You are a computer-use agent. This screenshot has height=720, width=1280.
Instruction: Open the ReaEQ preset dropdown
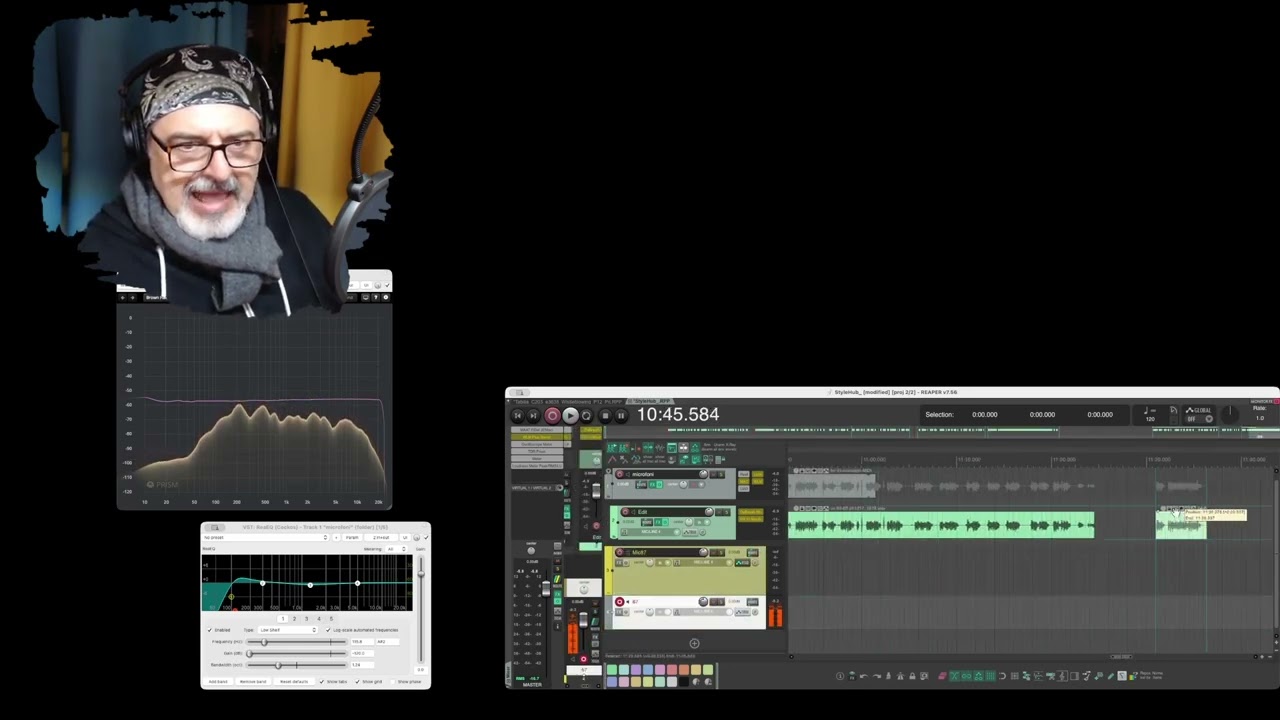(265, 537)
